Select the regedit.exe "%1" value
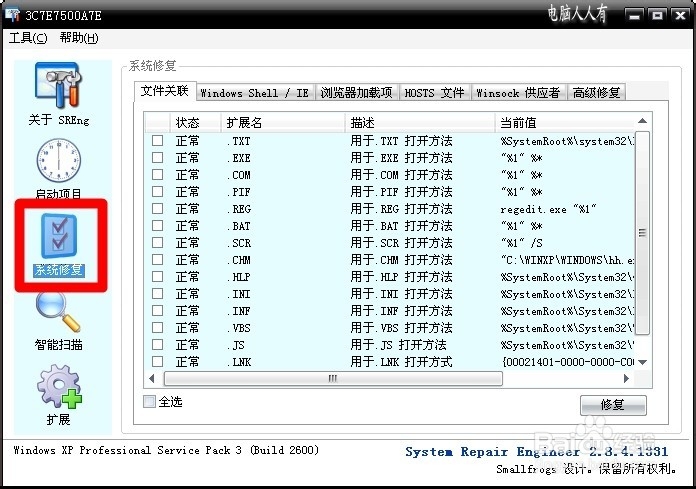This screenshot has width=696, height=489. tap(549, 209)
